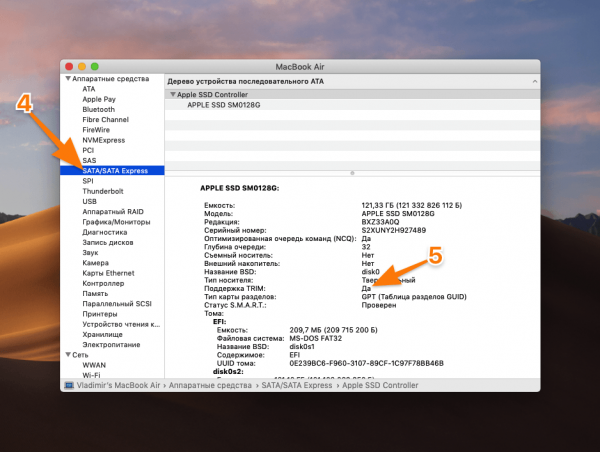Open Контроллер in the sidebar
This screenshot has height=452, width=600.
pyautogui.click(x=103, y=283)
